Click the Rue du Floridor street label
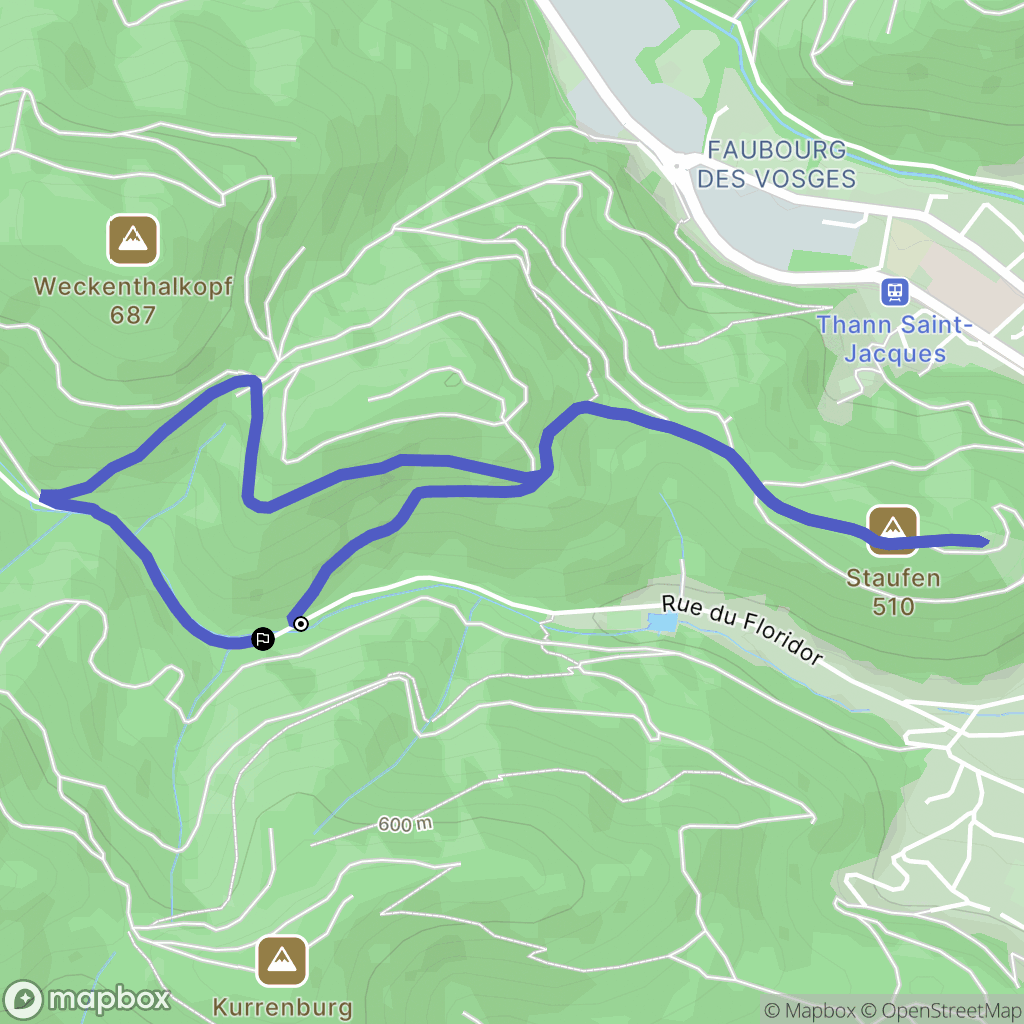 (x=741, y=630)
